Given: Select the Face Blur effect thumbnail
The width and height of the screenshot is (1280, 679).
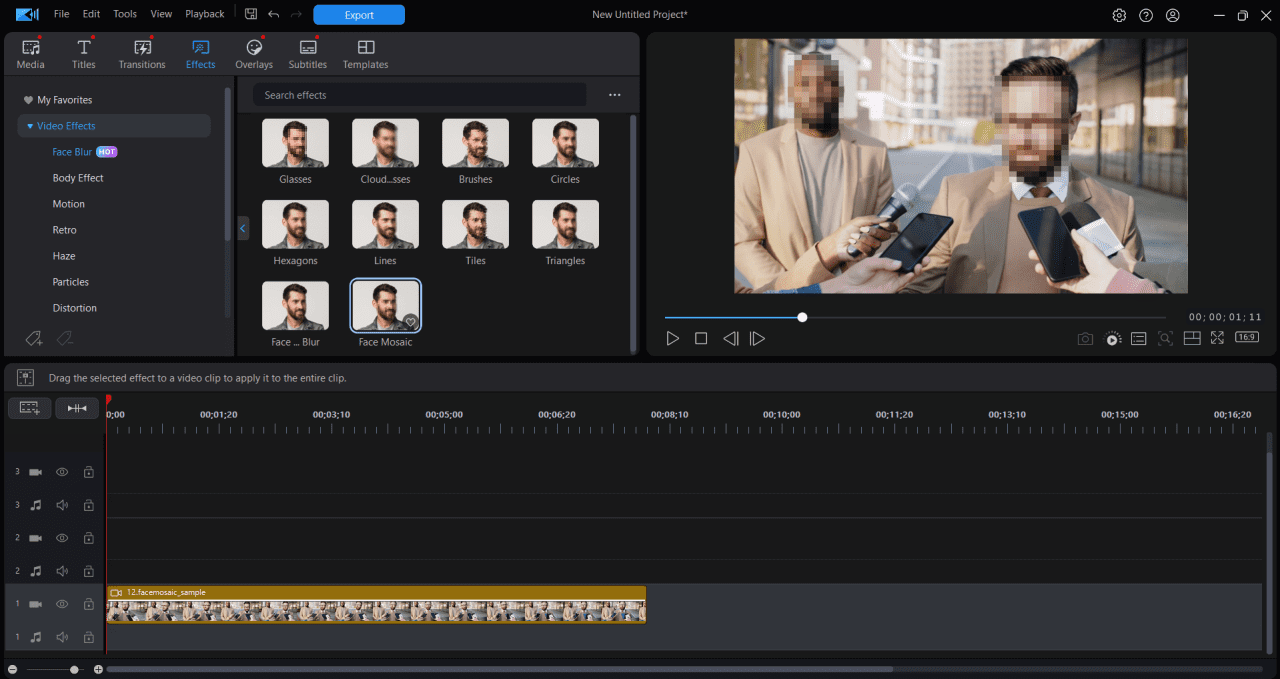Looking at the screenshot, I should point(295,305).
